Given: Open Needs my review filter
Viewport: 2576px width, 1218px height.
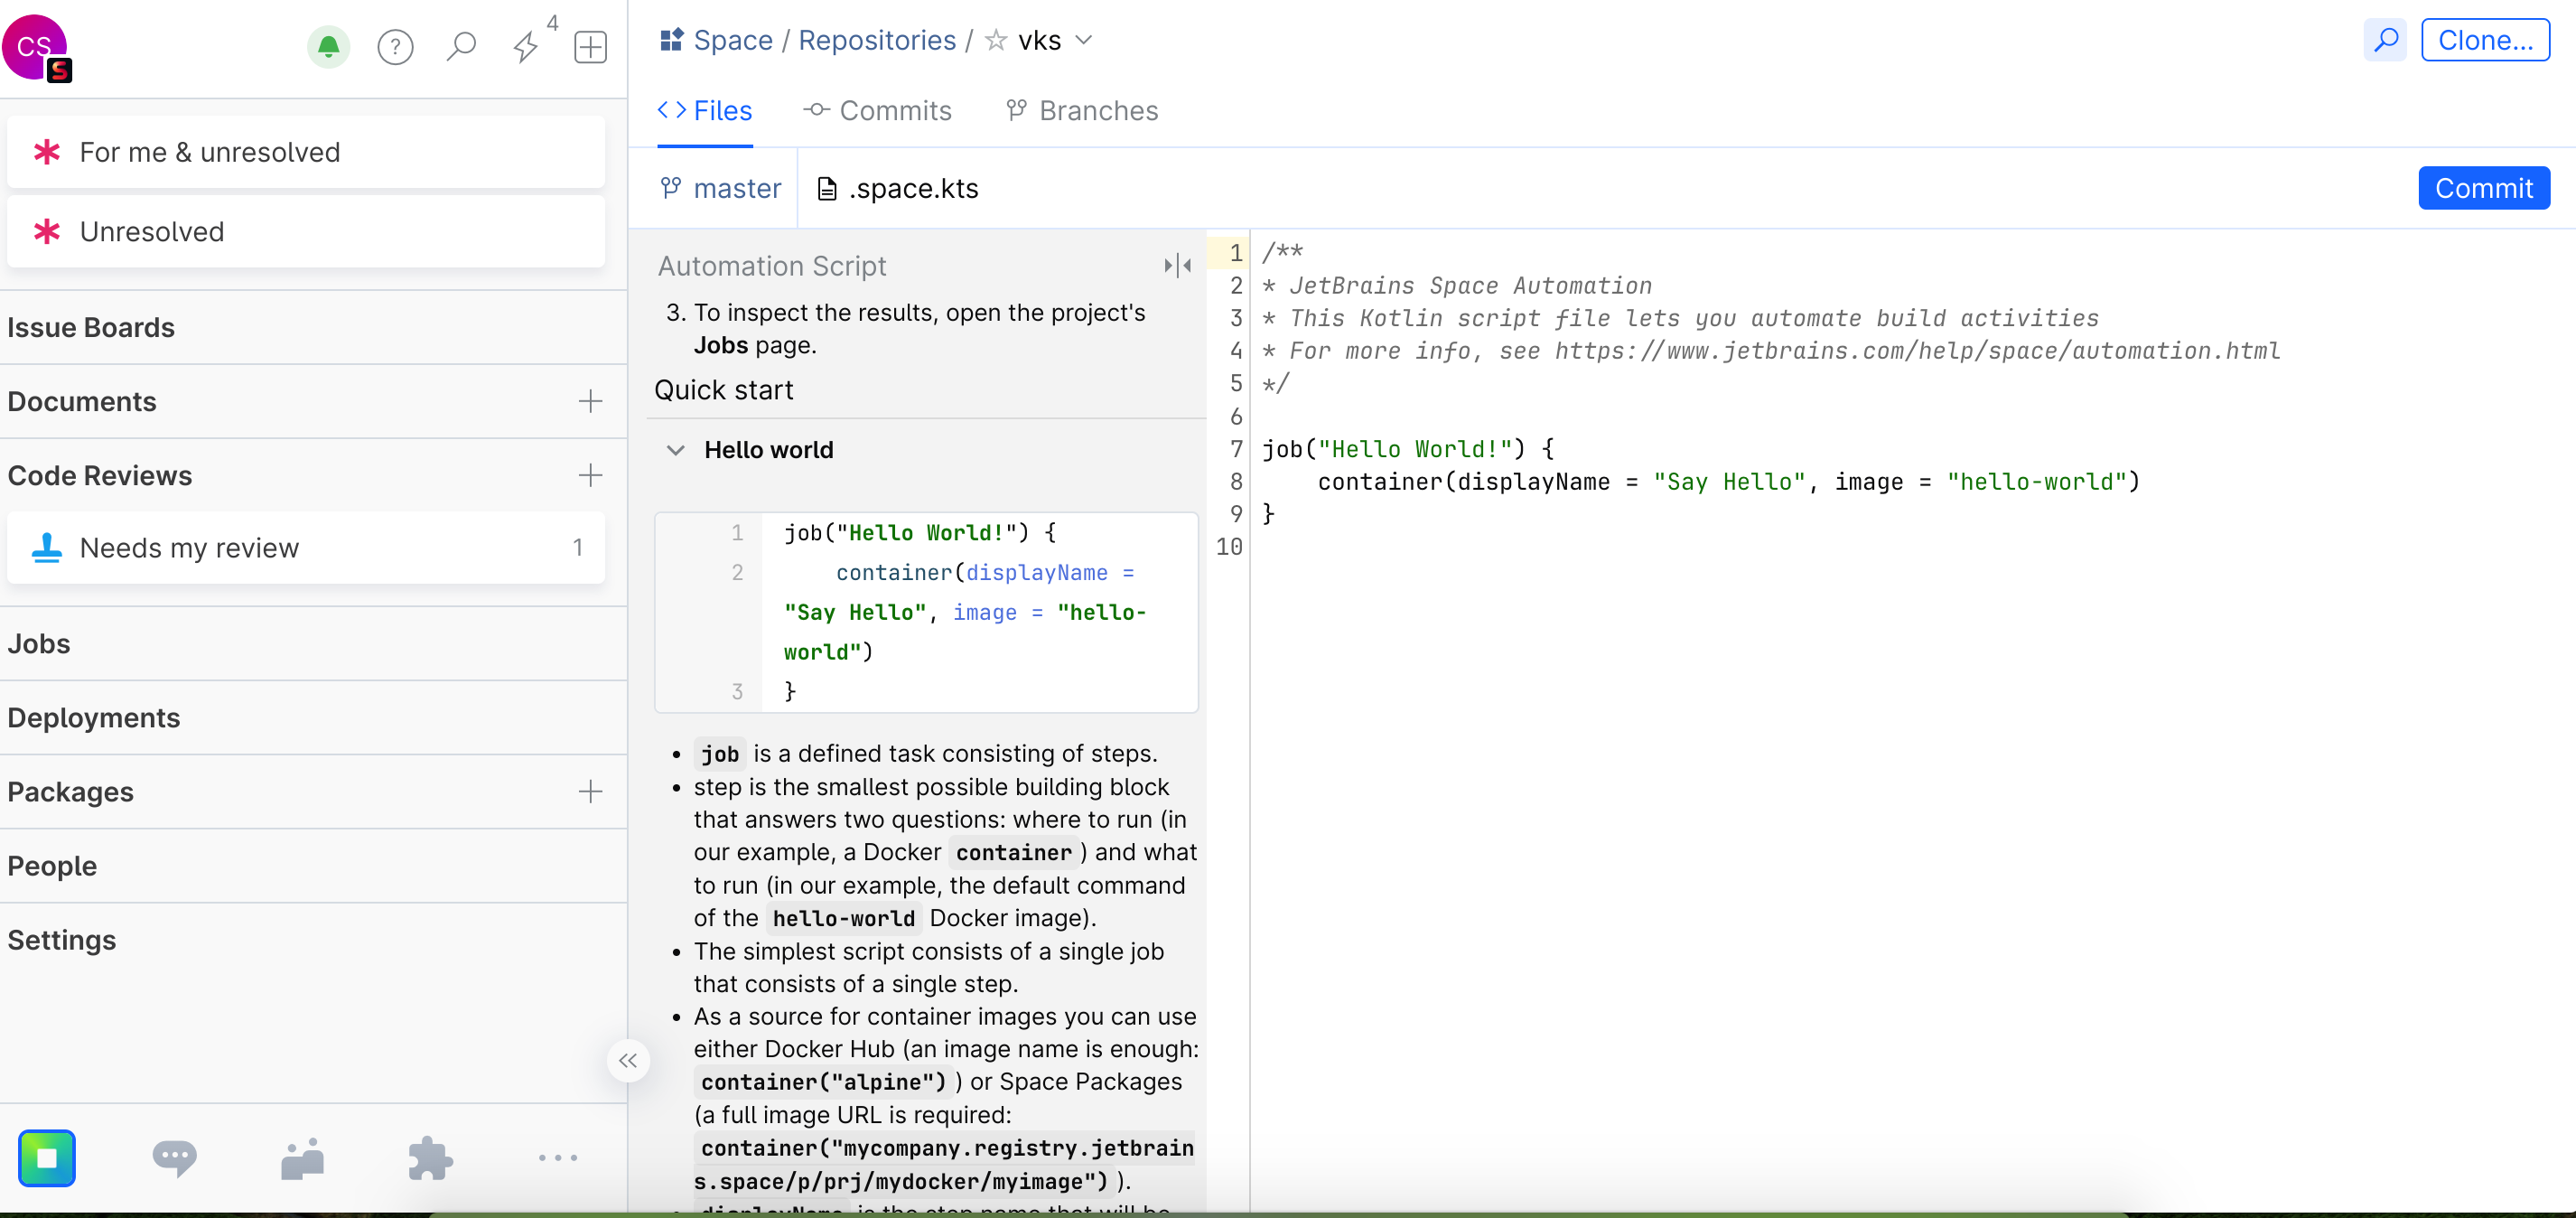Looking at the screenshot, I should coord(306,547).
